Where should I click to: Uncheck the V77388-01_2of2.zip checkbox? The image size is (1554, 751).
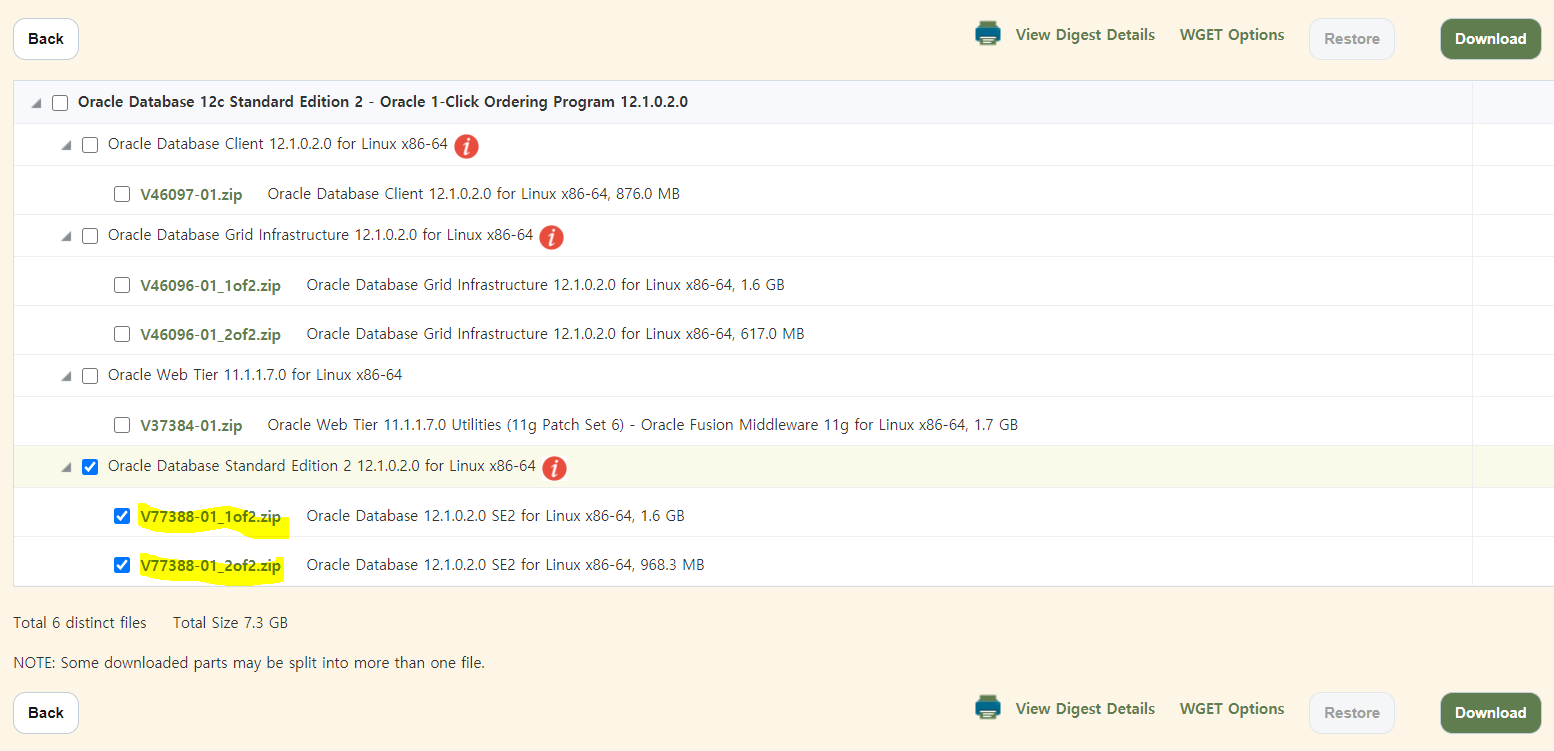(x=122, y=565)
